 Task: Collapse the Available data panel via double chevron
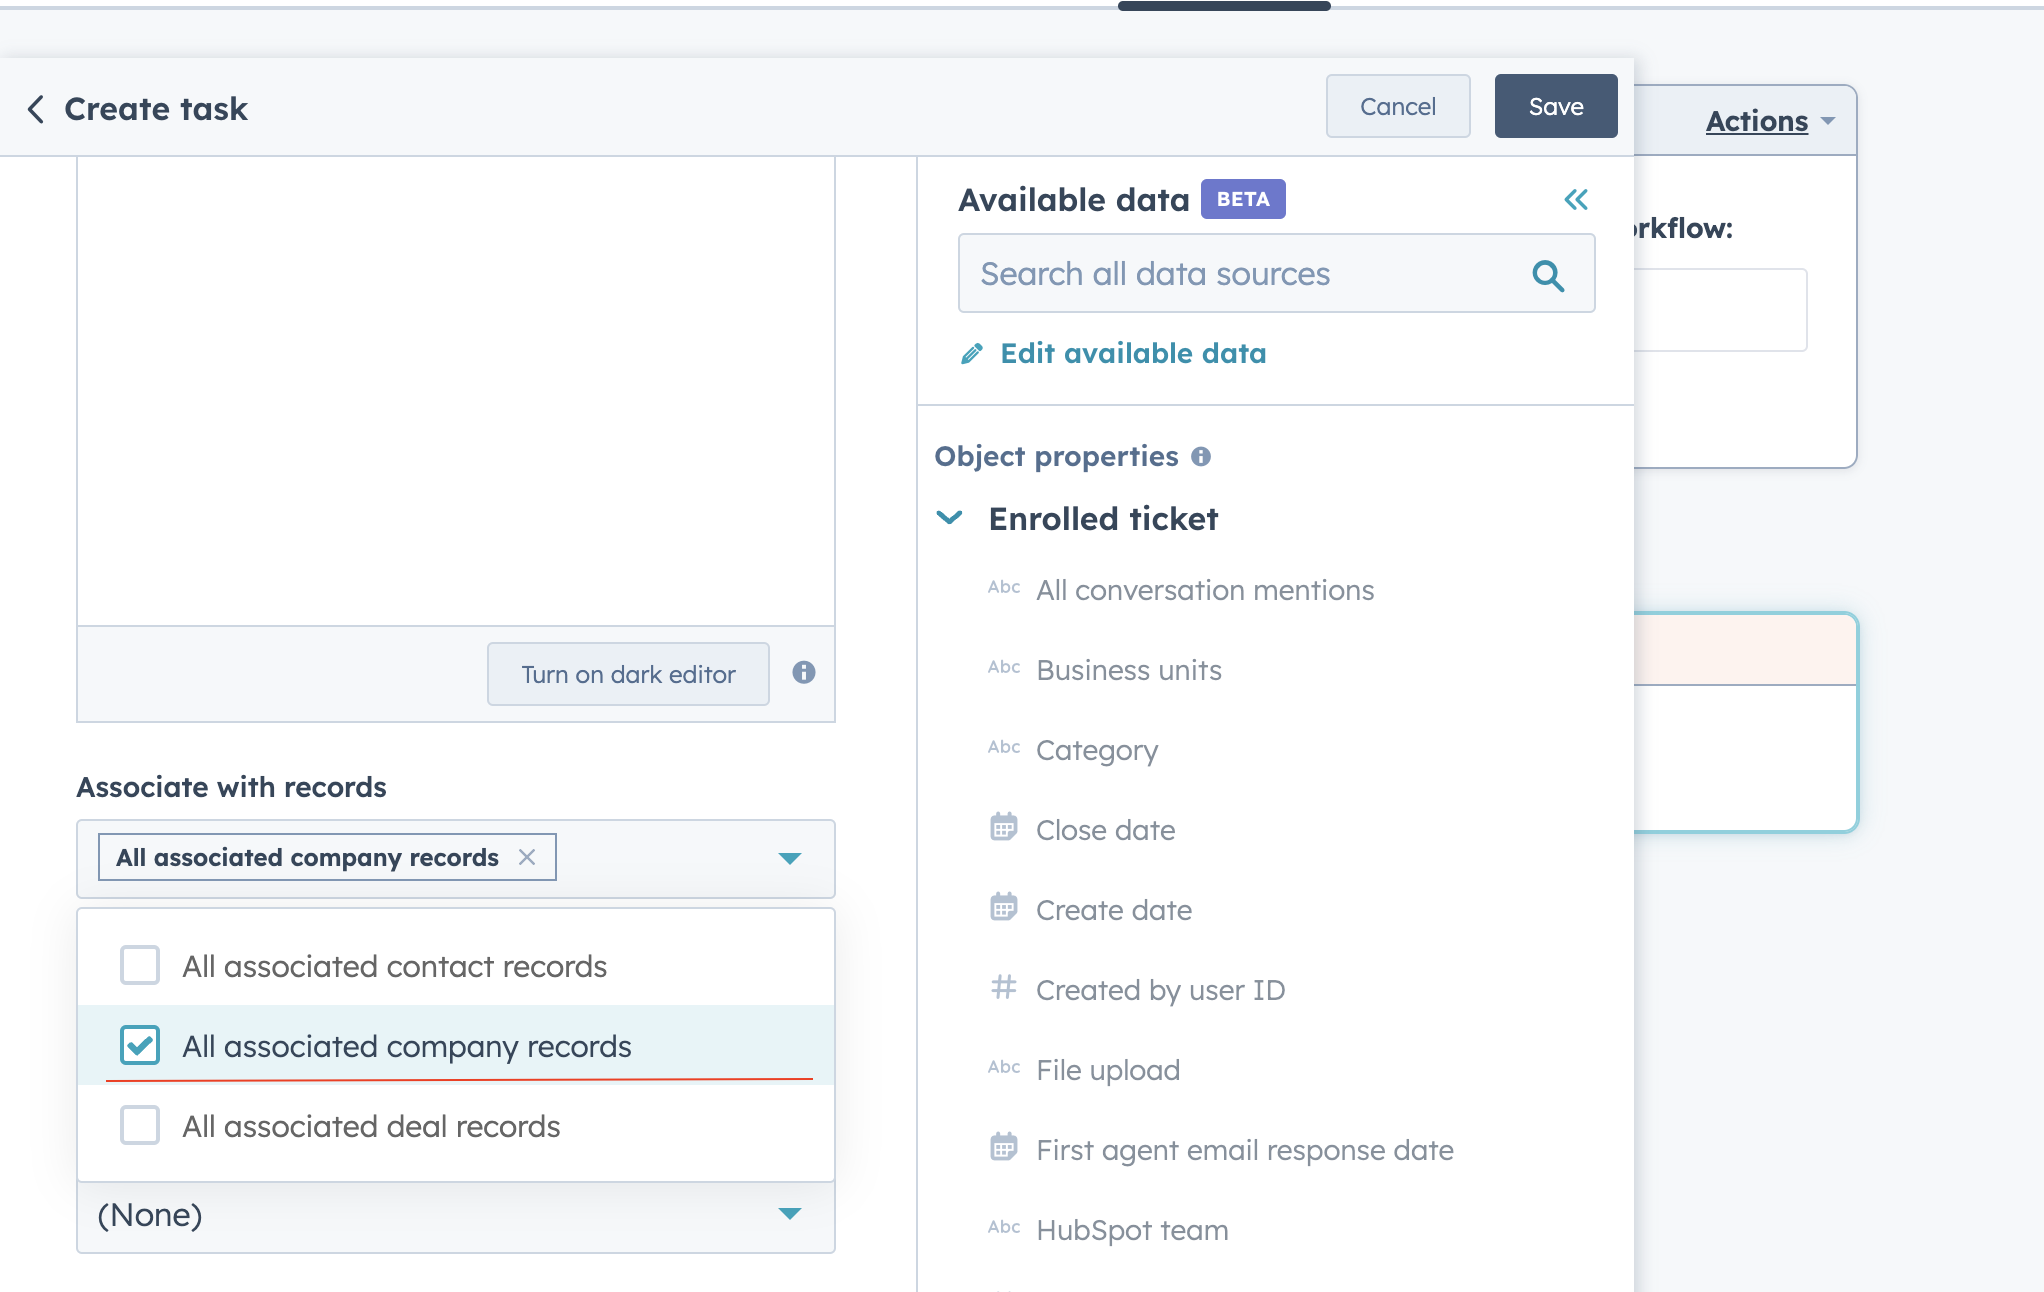(x=1576, y=199)
